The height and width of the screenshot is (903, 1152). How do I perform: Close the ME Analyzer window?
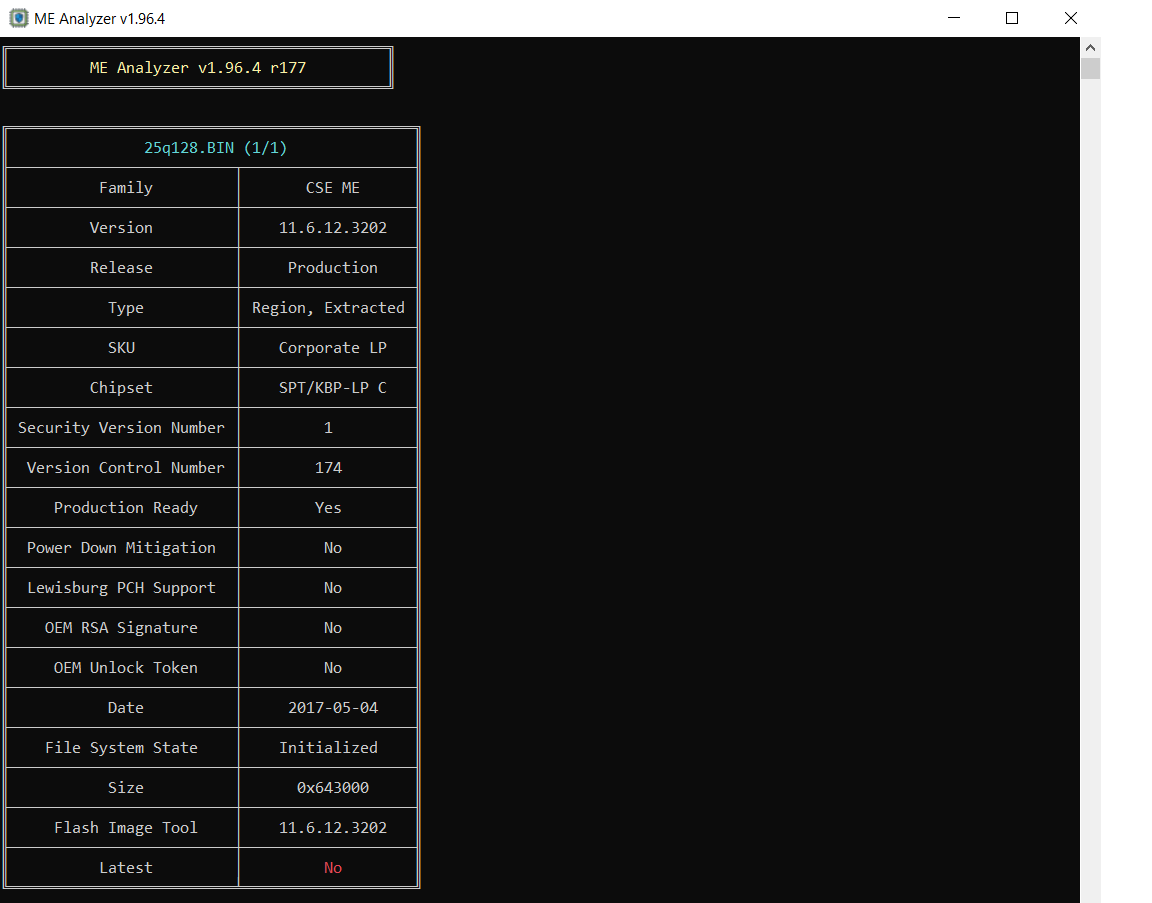coord(1070,18)
